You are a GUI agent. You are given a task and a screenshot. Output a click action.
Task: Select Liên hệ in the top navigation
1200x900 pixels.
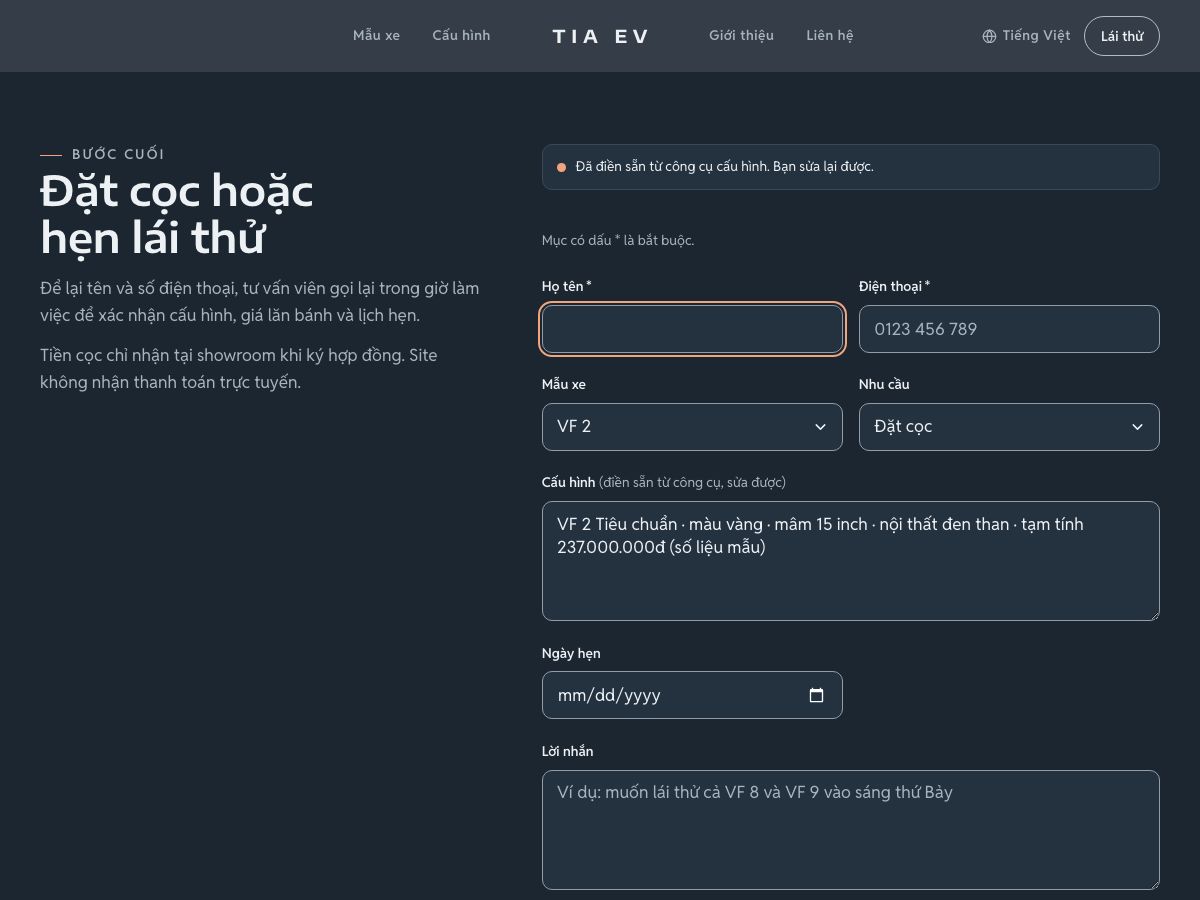point(830,35)
